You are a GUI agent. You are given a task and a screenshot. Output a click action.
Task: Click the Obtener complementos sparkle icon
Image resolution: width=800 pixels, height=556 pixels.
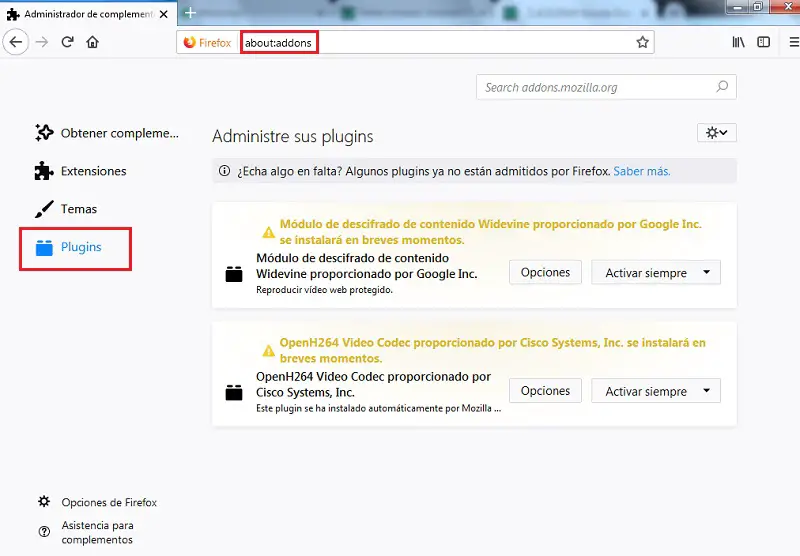[x=44, y=133]
